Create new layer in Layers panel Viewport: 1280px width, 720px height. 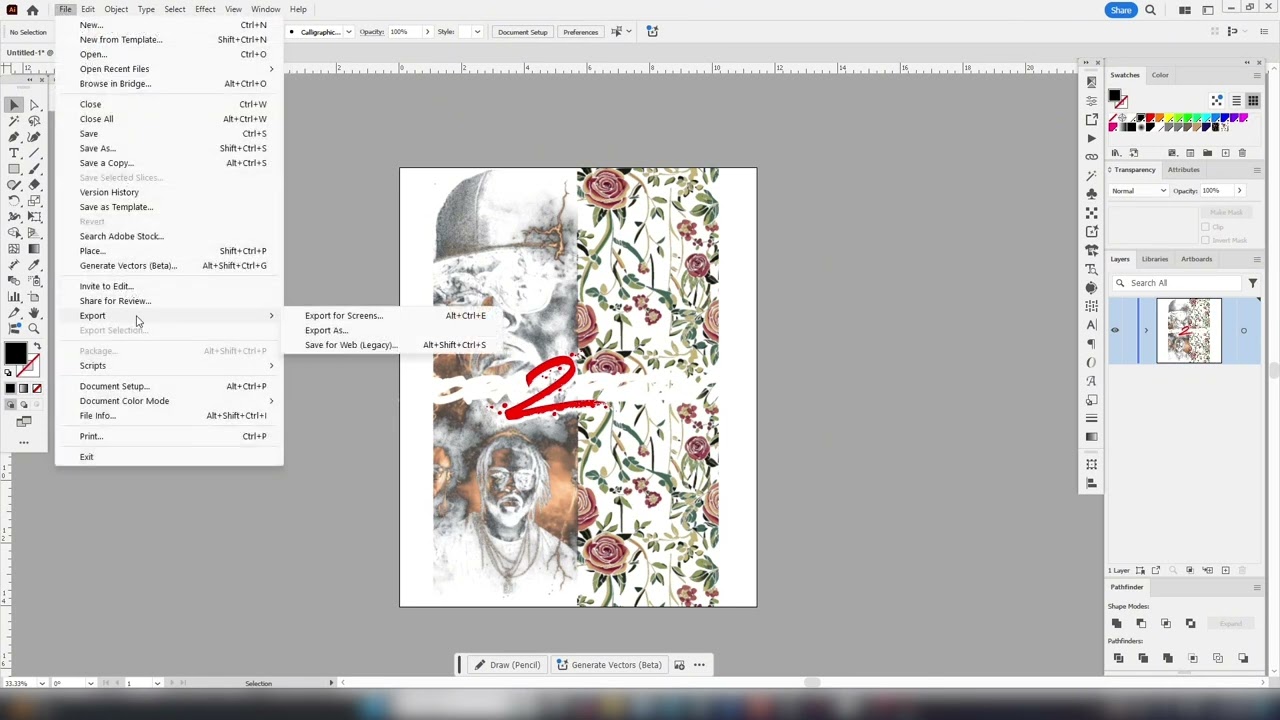tap(1226, 570)
